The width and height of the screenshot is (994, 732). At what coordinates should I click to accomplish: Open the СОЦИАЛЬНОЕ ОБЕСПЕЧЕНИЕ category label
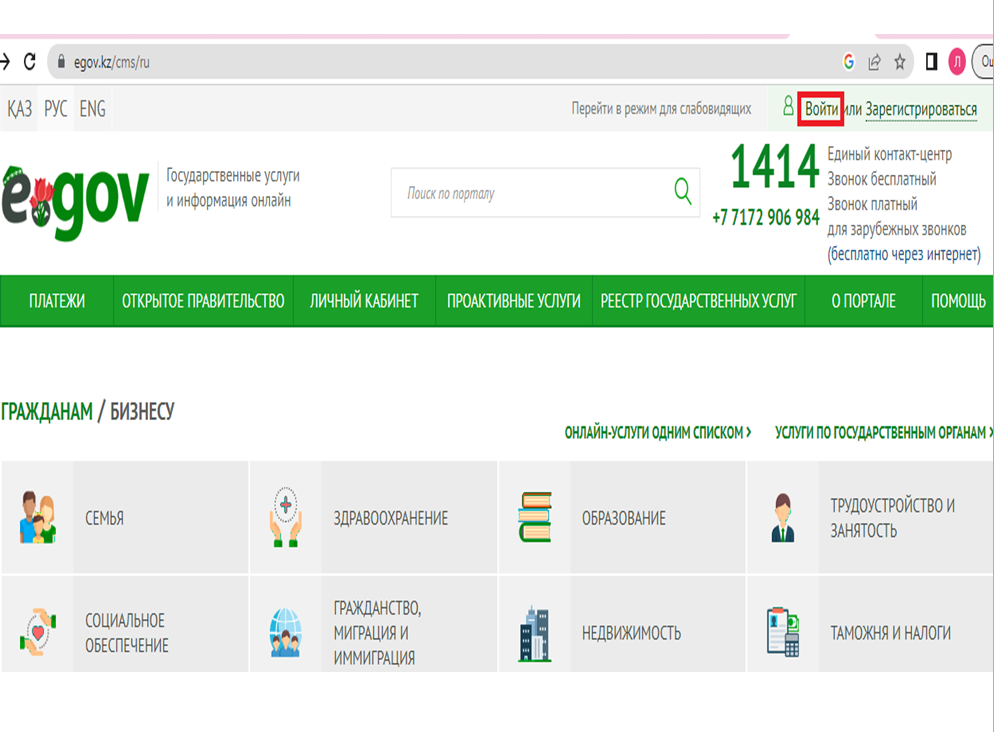pyautogui.click(x=127, y=632)
